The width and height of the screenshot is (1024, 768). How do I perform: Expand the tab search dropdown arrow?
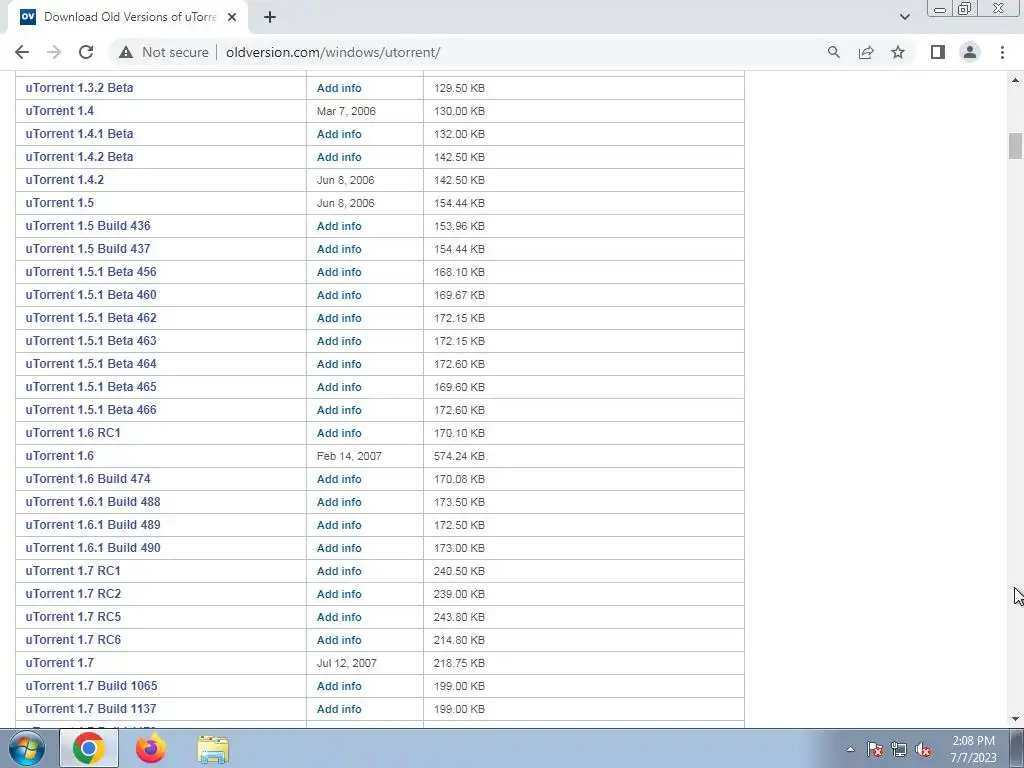[904, 17]
